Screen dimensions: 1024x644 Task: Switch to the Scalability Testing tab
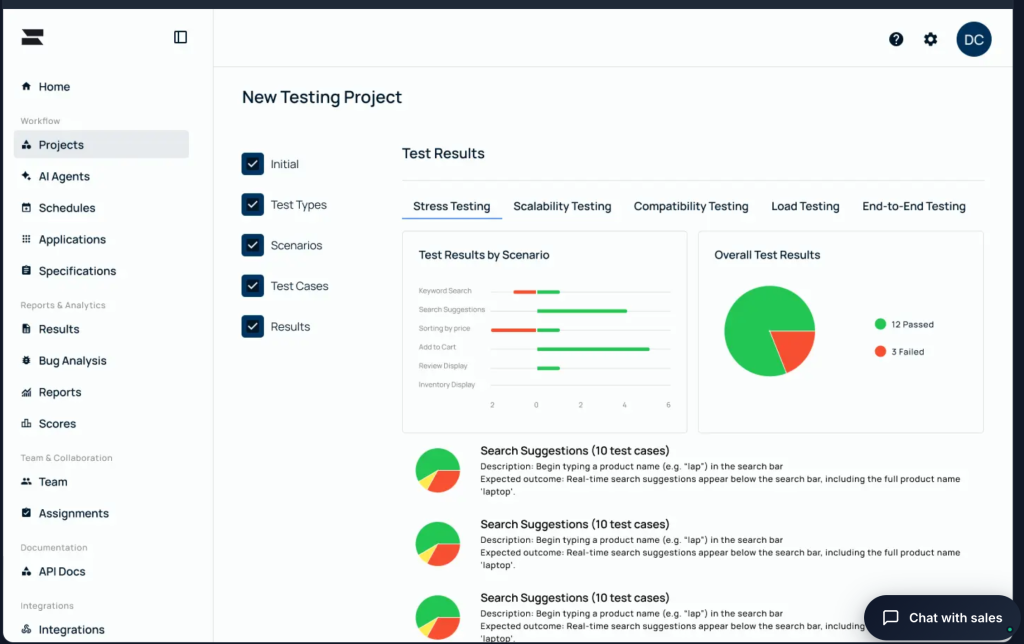pyautogui.click(x=562, y=206)
